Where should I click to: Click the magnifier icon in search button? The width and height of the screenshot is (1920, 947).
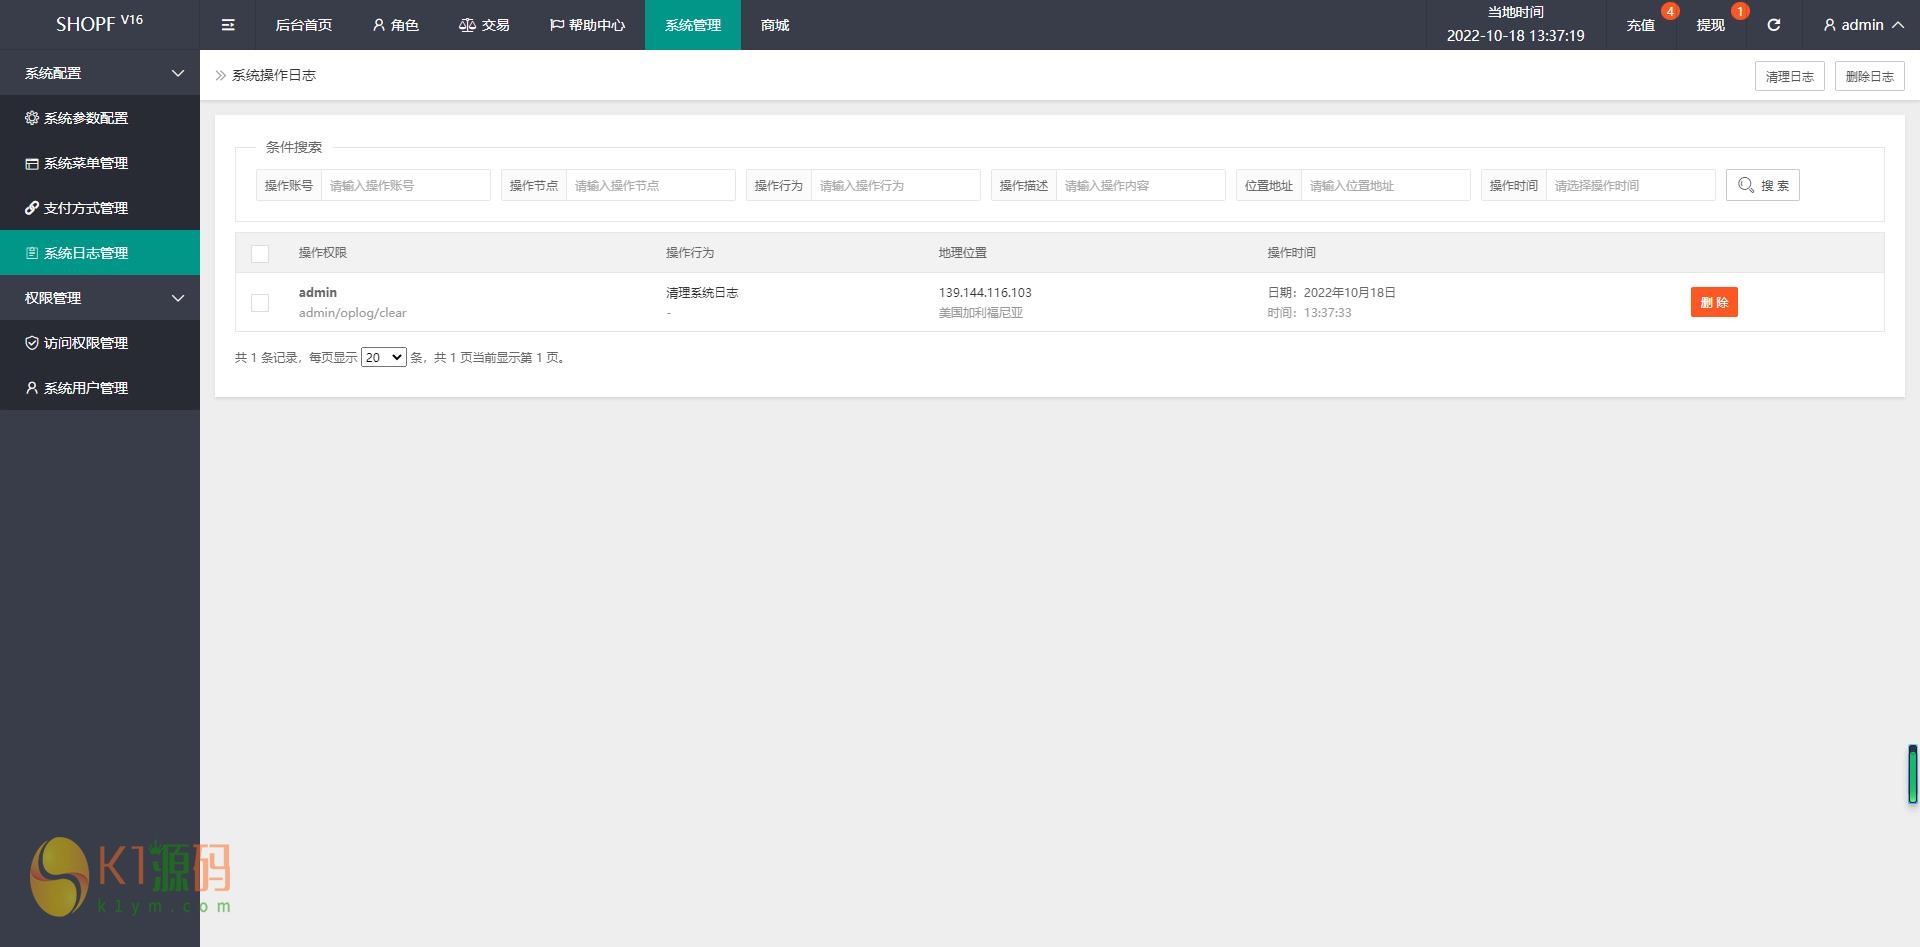coord(1746,185)
